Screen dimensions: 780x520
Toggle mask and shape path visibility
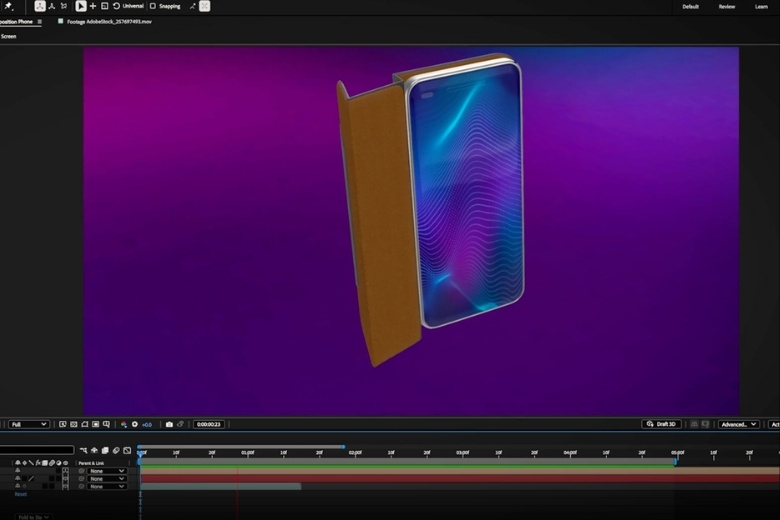coord(85,424)
